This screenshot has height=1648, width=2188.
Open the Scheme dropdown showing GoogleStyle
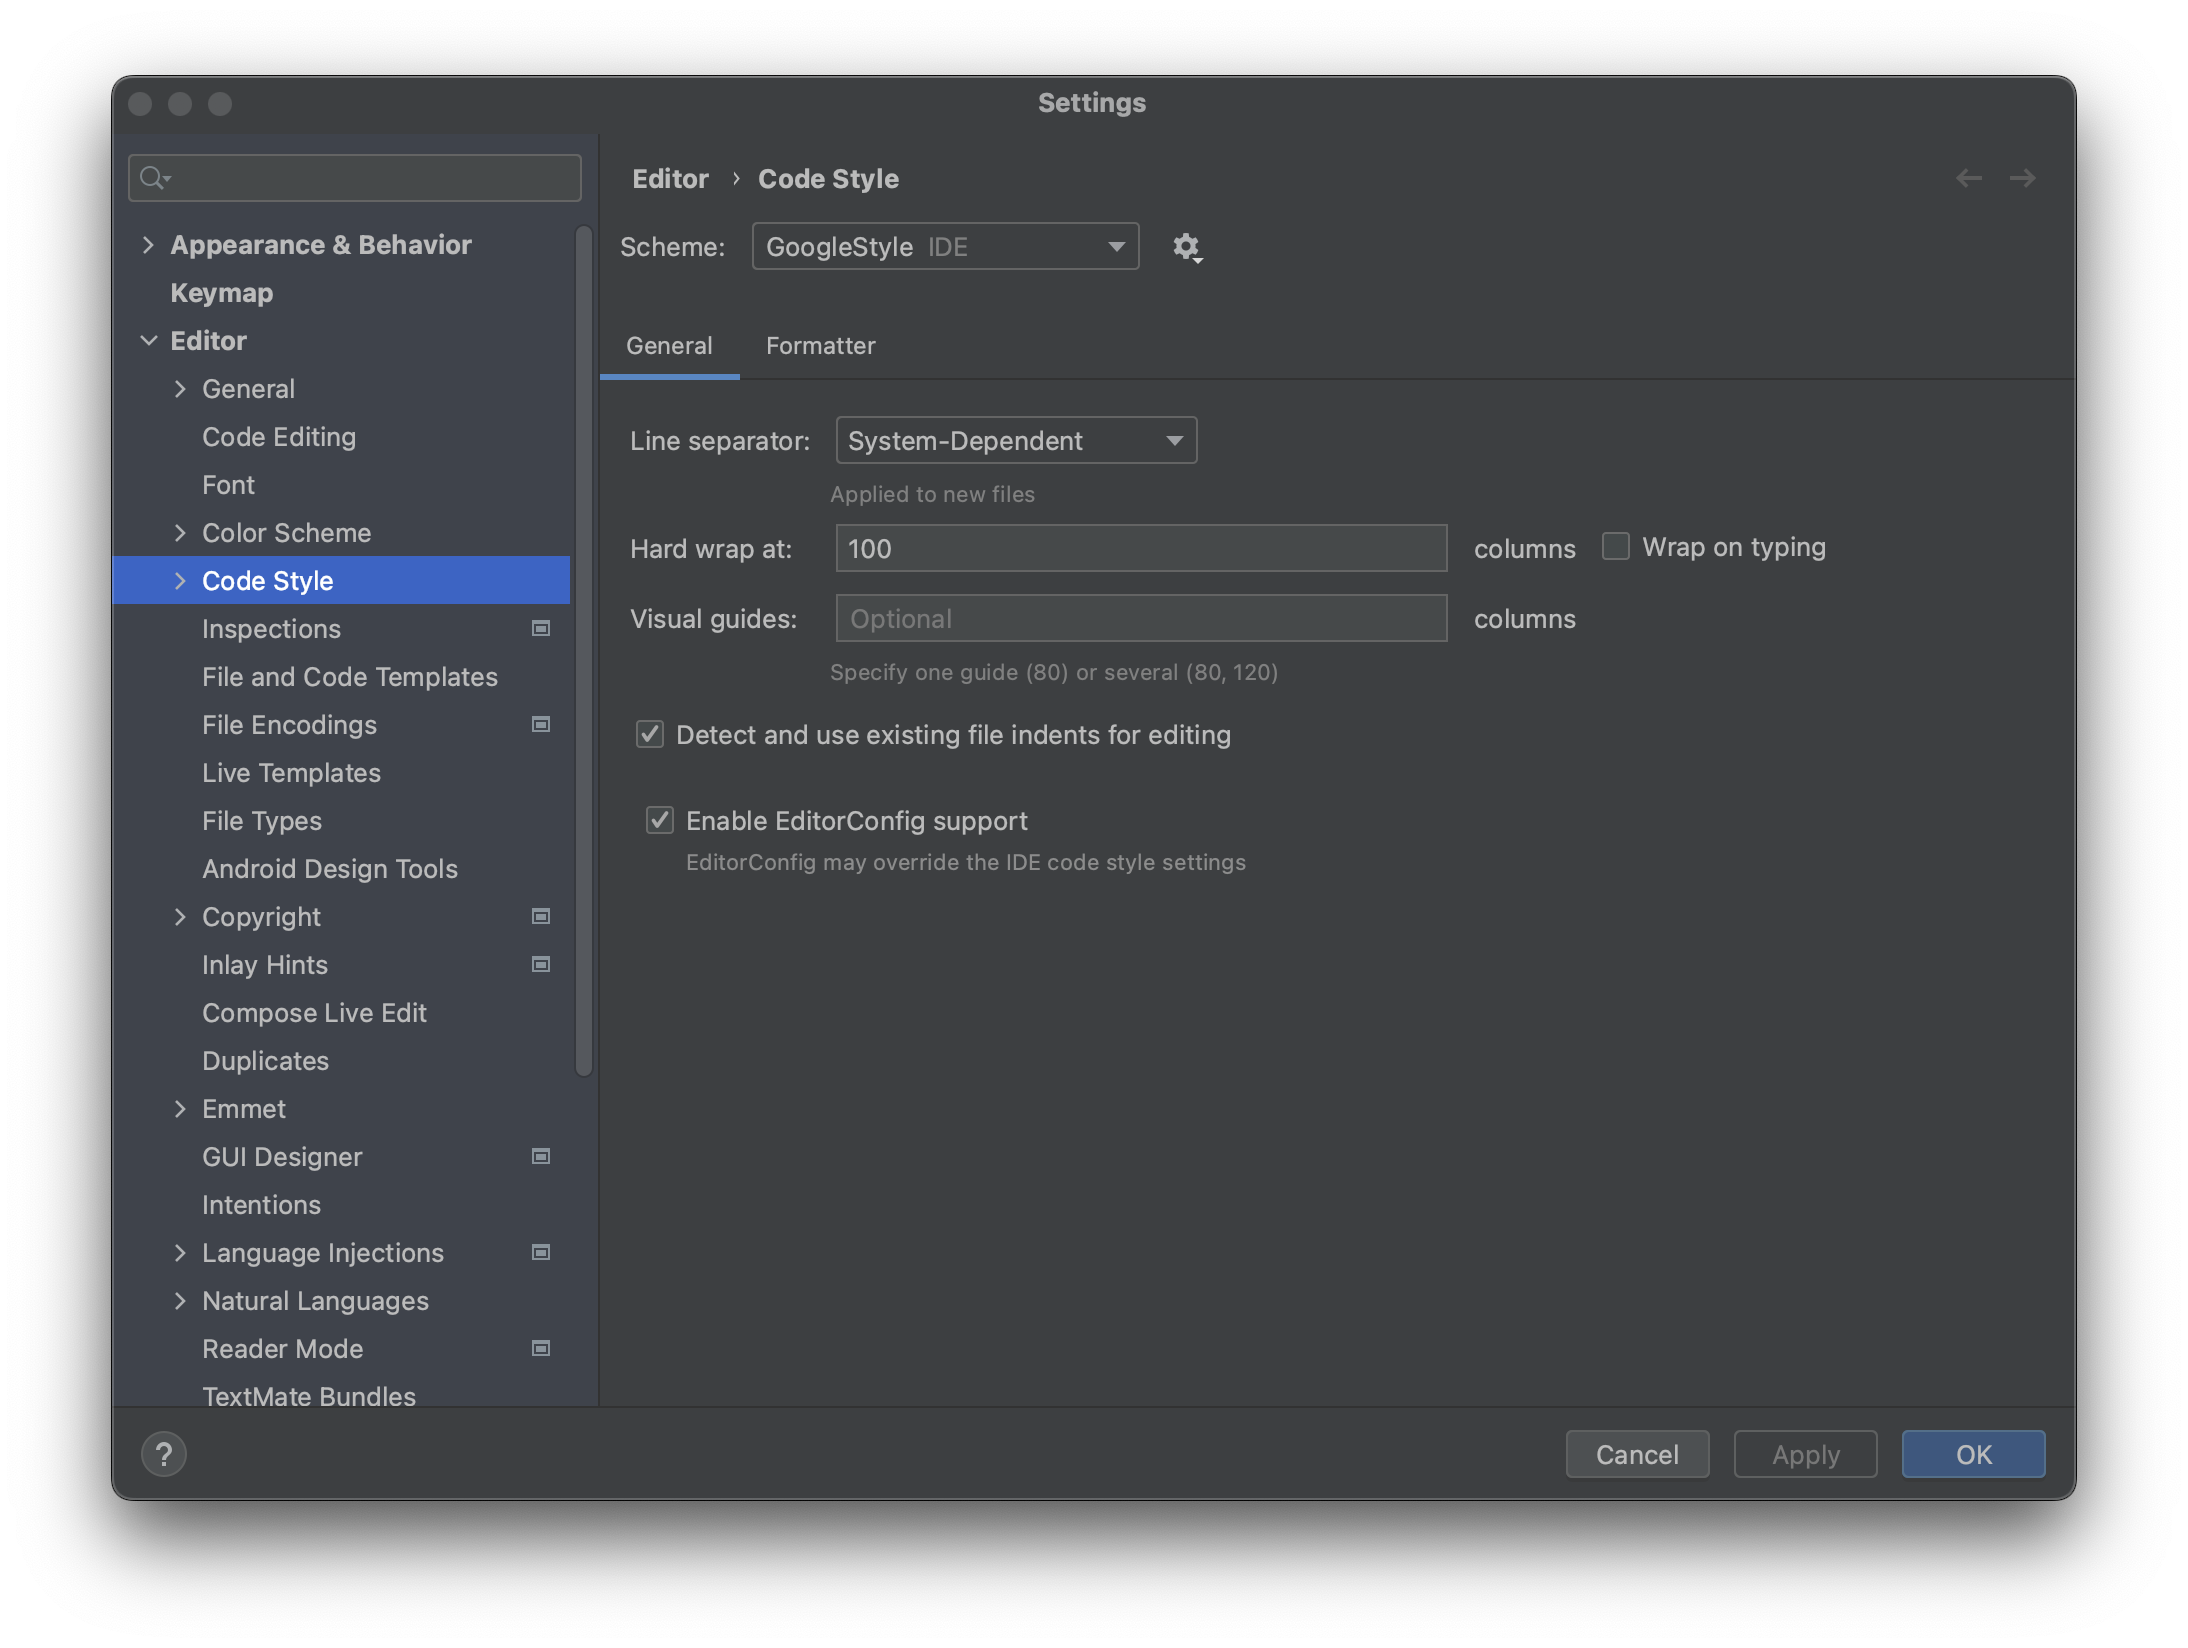(945, 246)
